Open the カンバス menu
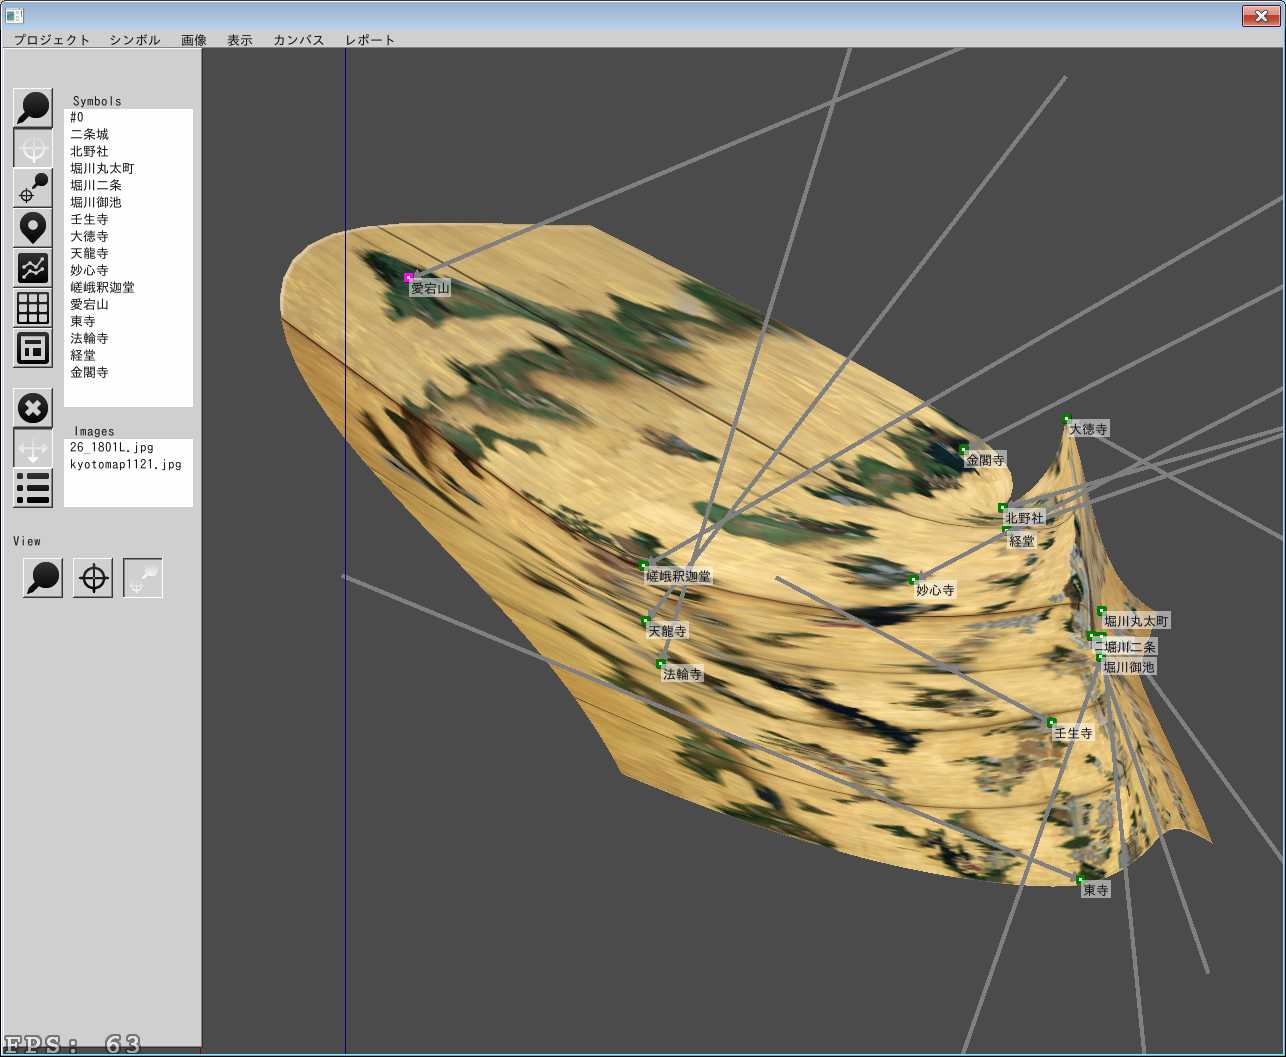The image size is (1286, 1057). pos(299,40)
